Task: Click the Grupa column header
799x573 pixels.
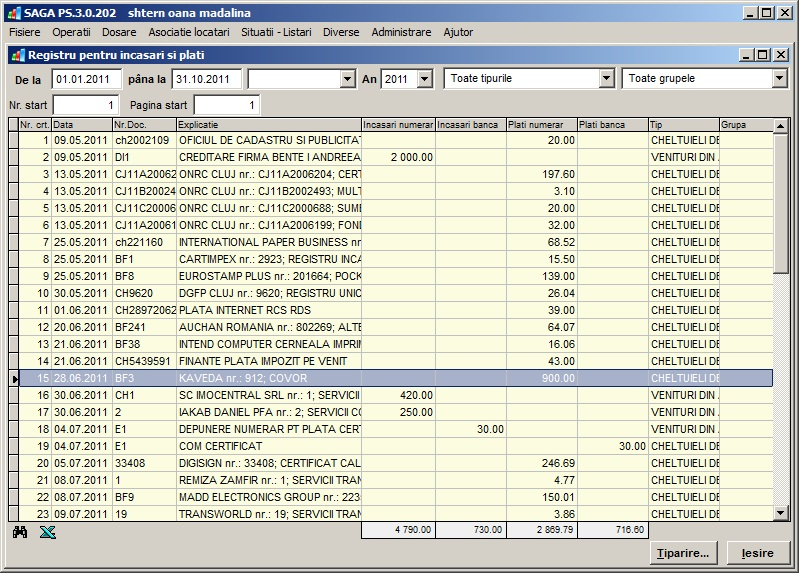Action: (746, 125)
